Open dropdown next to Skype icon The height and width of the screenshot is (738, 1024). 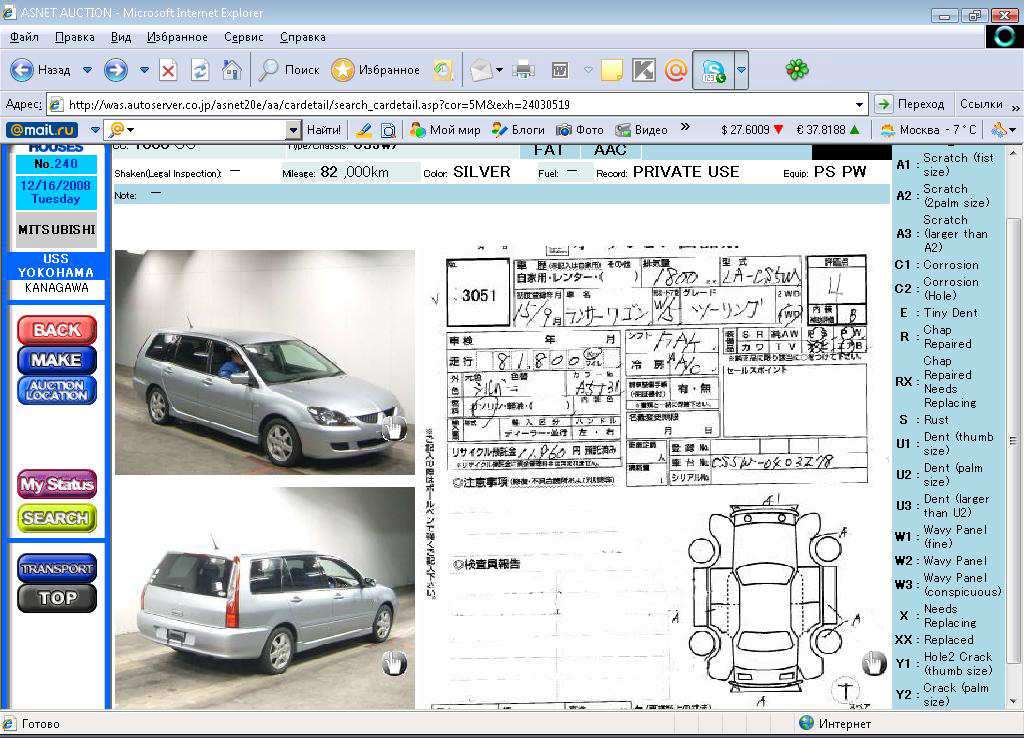click(x=741, y=70)
